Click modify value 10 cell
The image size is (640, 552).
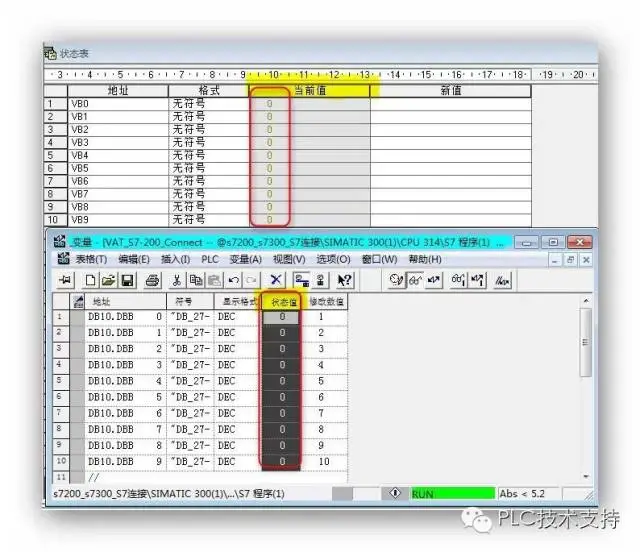pyautogui.click(x=324, y=461)
